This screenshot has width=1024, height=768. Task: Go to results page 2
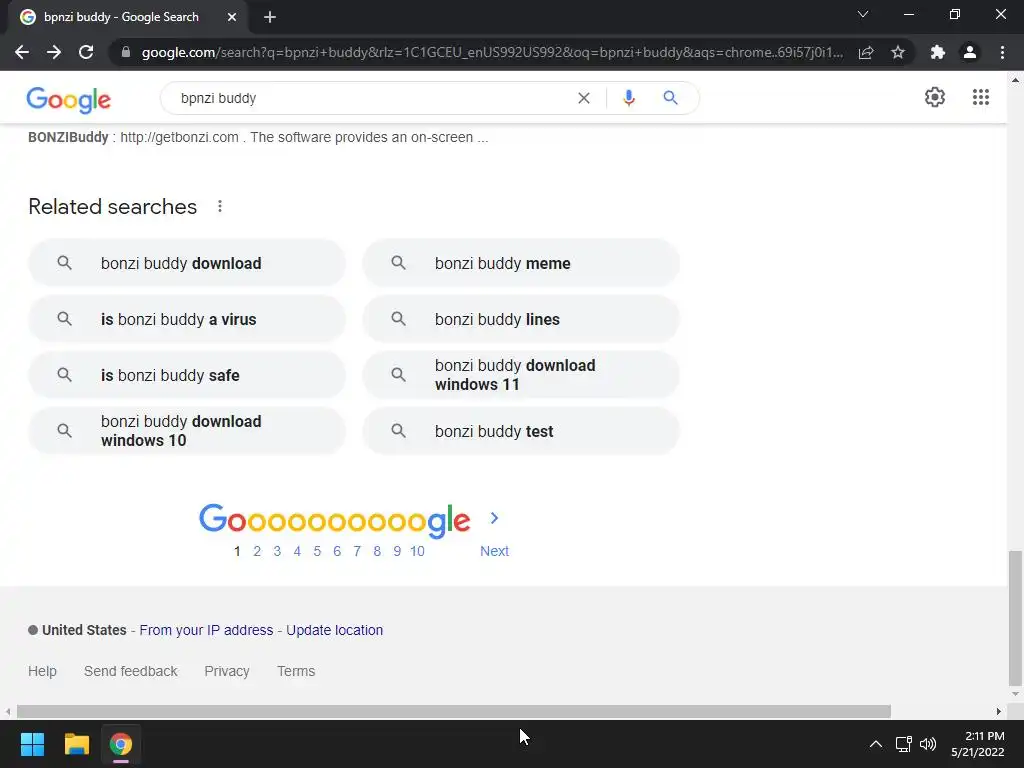click(x=257, y=551)
